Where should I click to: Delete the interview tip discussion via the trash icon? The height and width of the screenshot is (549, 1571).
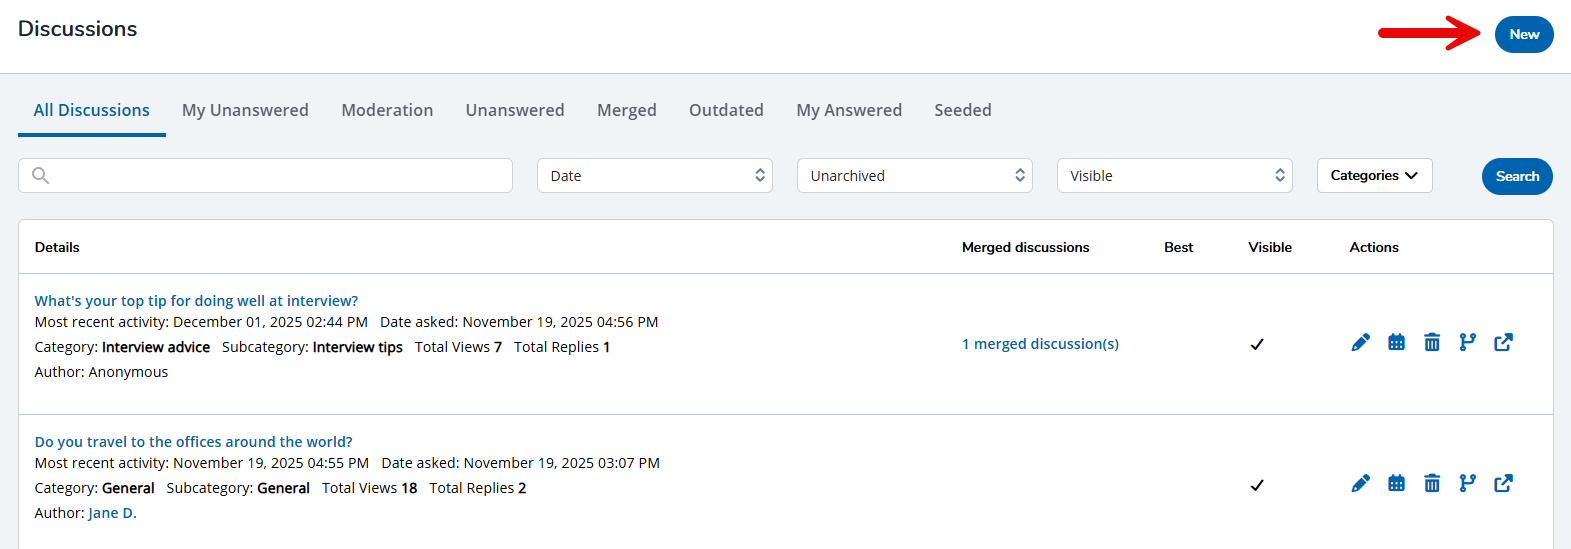click(1432, 343)
